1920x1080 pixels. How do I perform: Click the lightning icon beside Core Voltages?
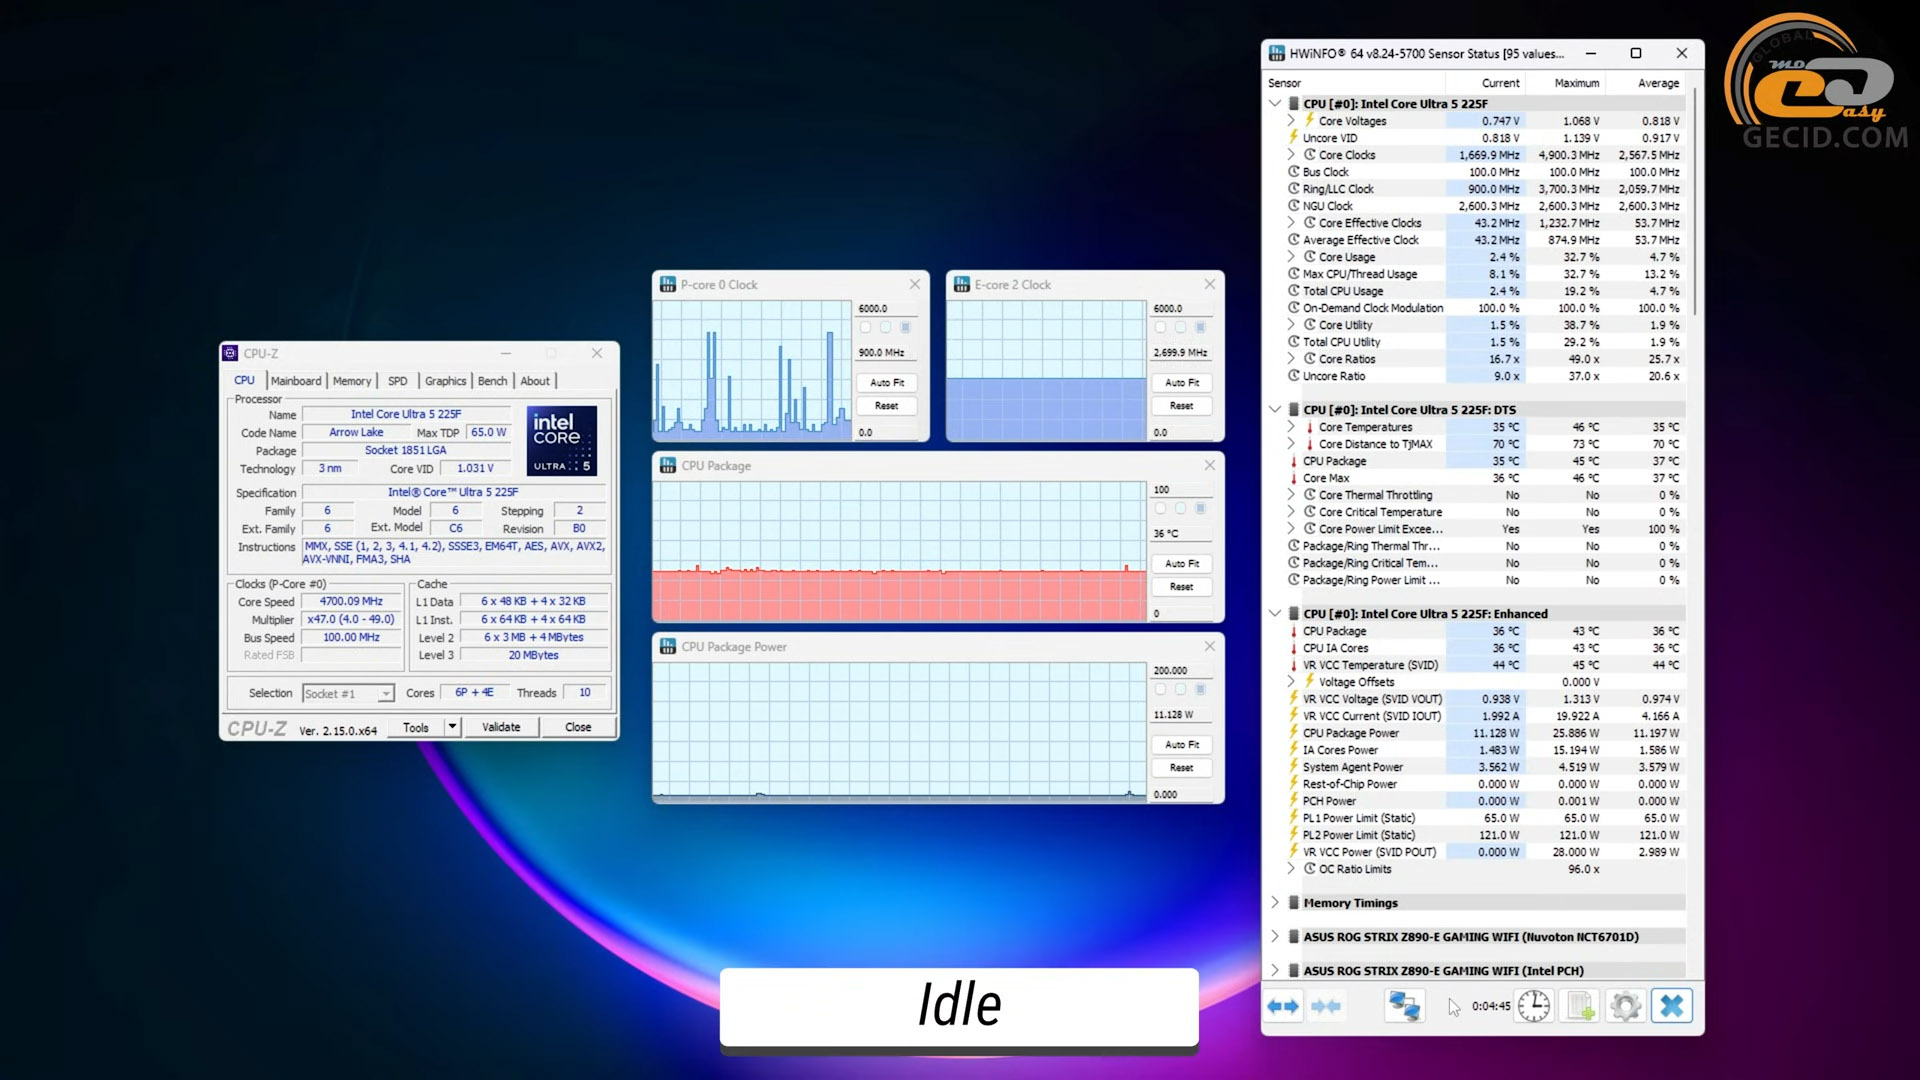point(1309,121)
